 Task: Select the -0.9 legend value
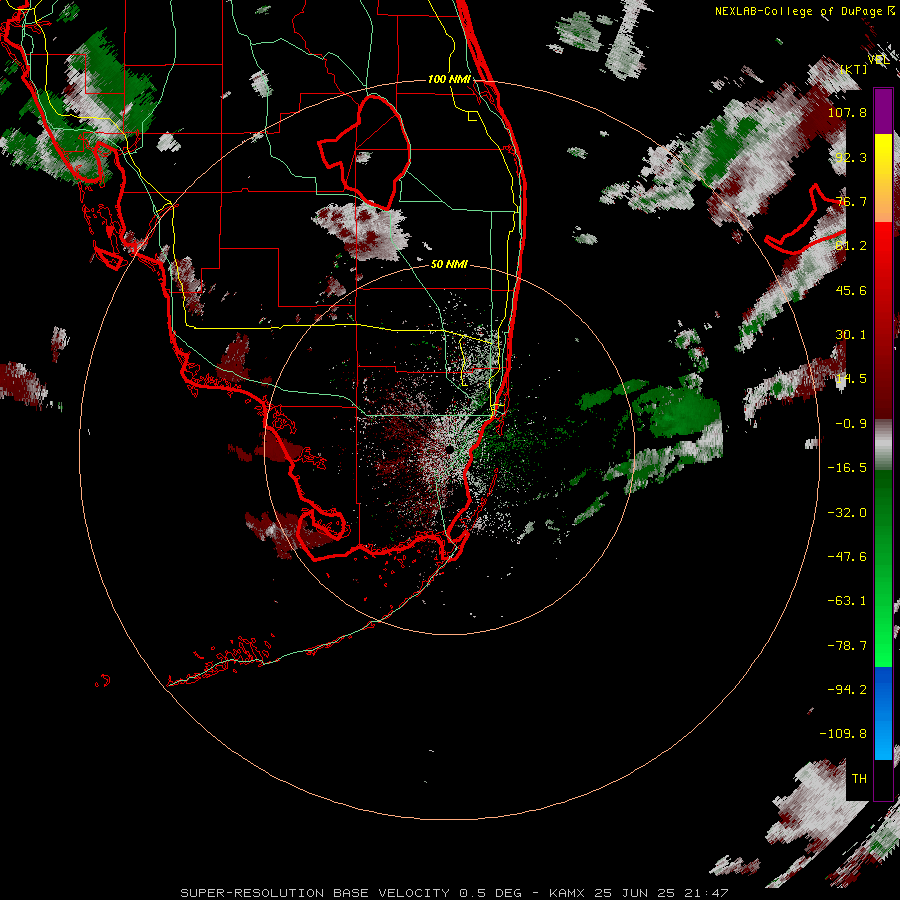pyautogui.click(x=851, y=424)
